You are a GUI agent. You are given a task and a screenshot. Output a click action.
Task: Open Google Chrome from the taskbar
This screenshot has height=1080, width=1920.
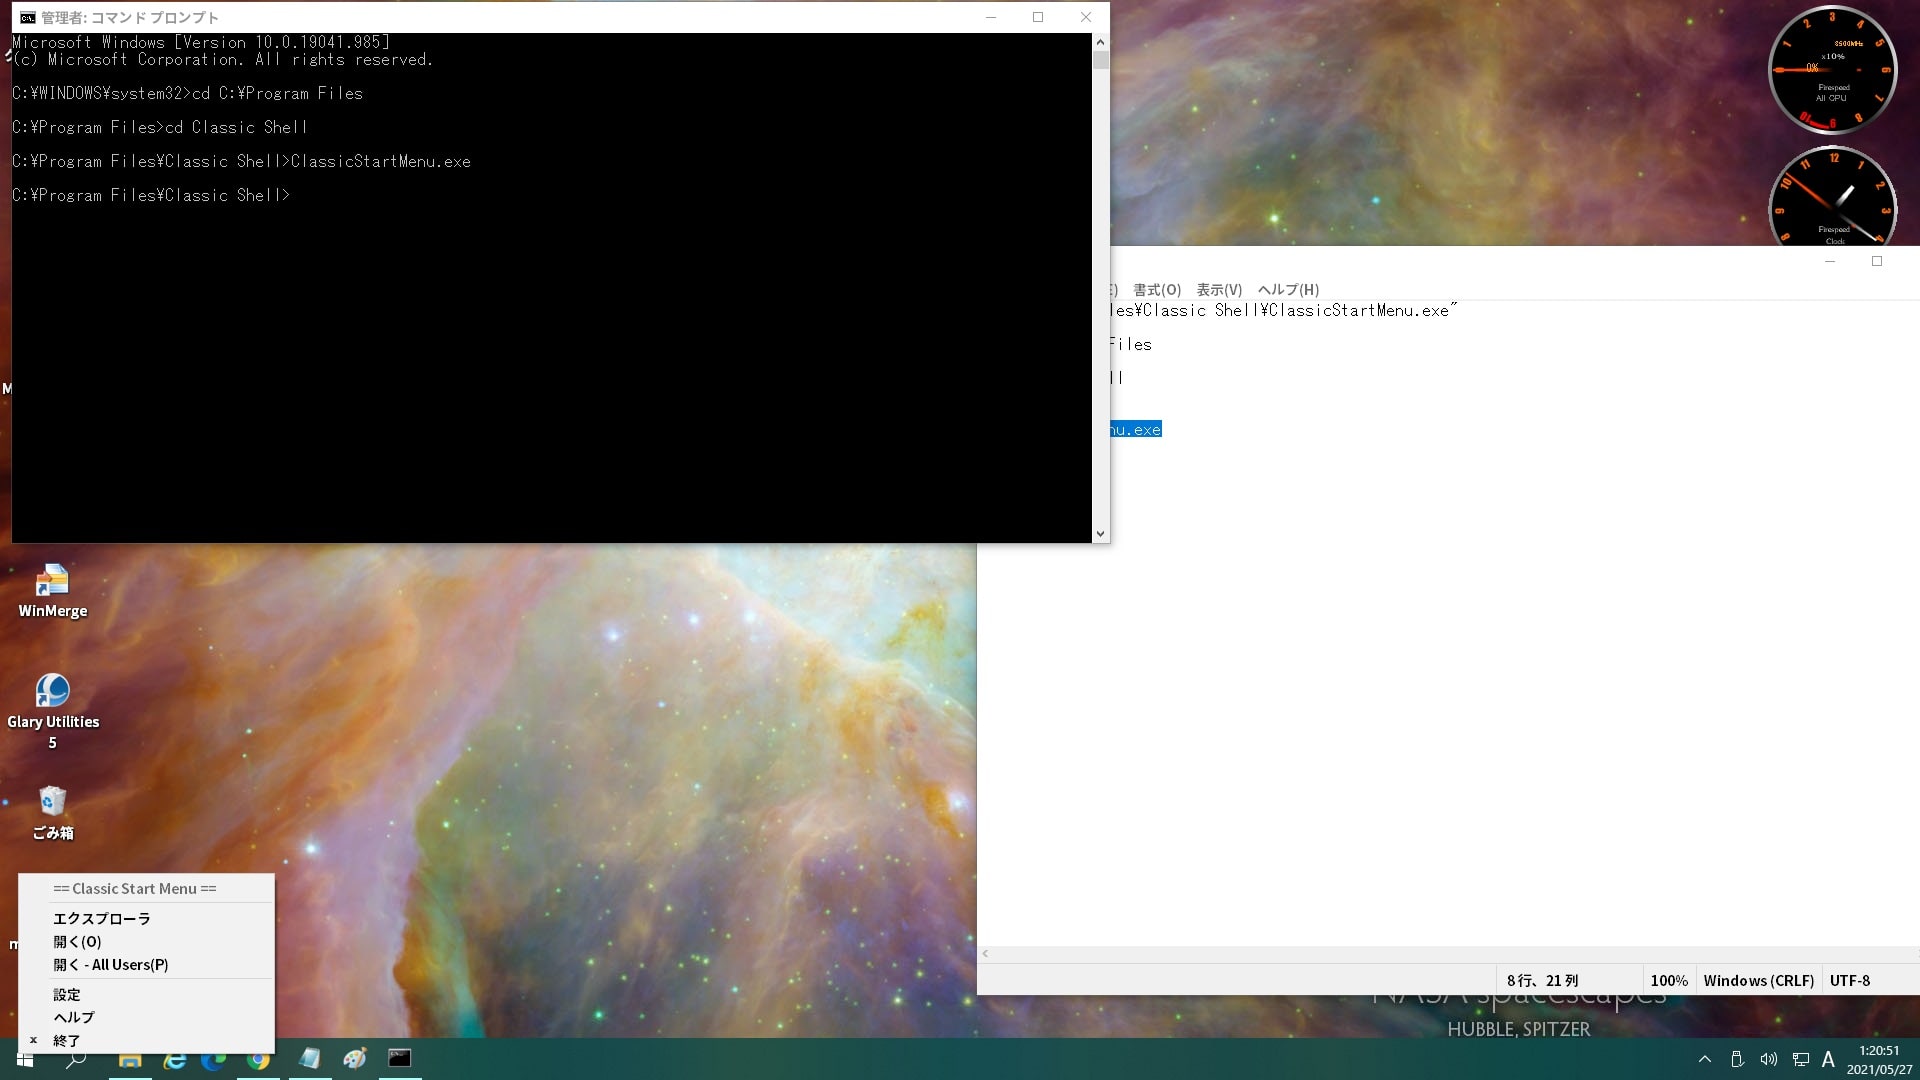(x=259, y=1059)
